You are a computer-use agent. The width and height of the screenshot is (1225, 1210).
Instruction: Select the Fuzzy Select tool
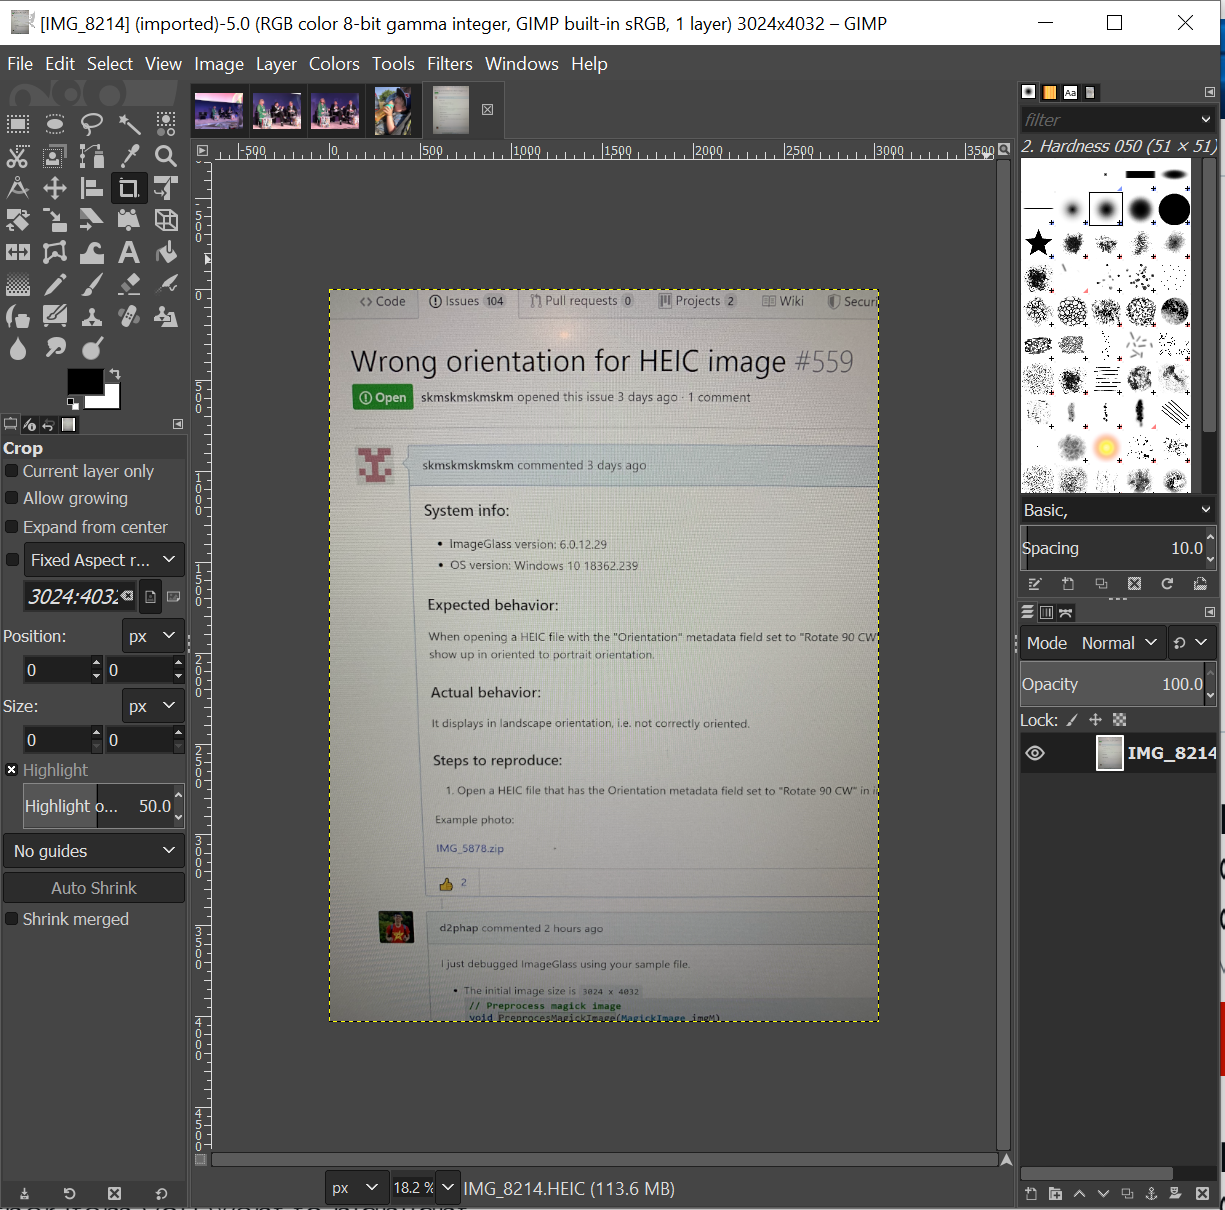(x=129, y=124)
